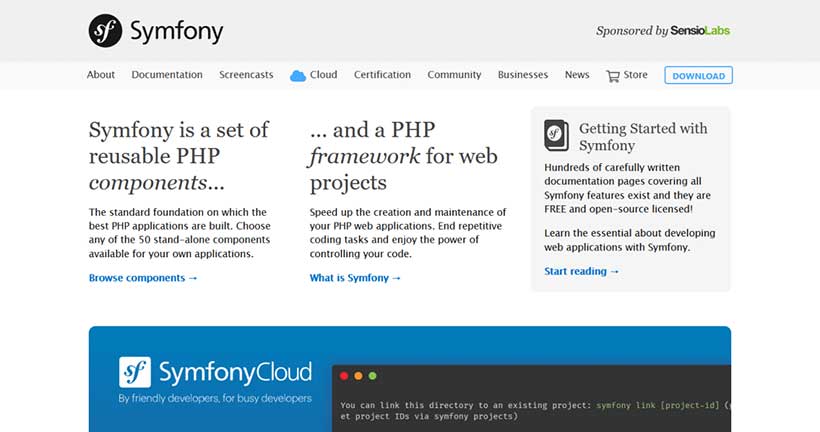
Task: Click the red terminal window dot
Action: tap(344, 376)
